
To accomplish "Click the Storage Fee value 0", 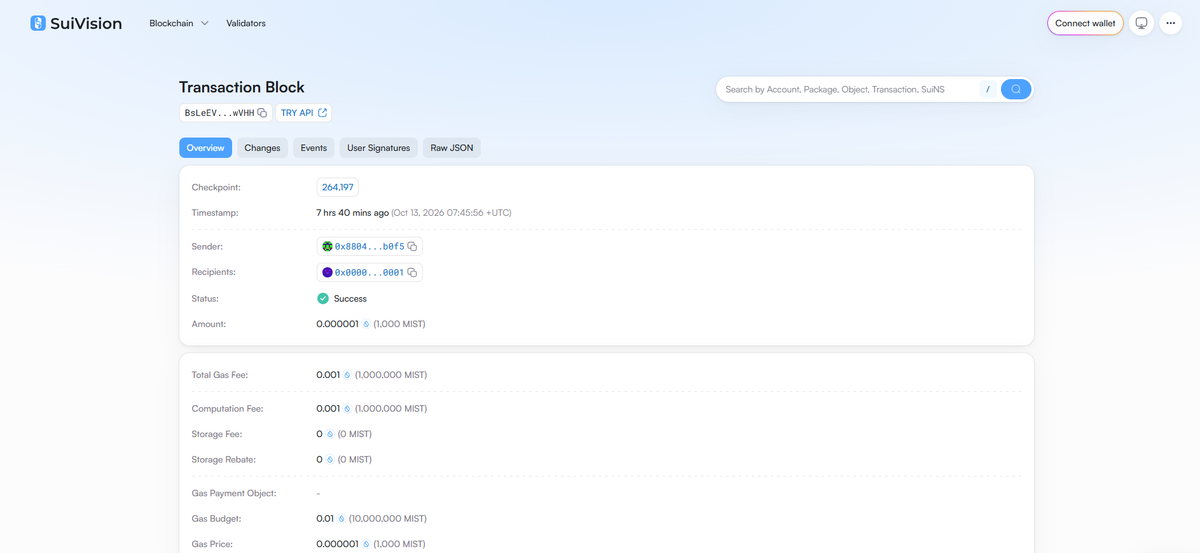I will coord(320,434).
